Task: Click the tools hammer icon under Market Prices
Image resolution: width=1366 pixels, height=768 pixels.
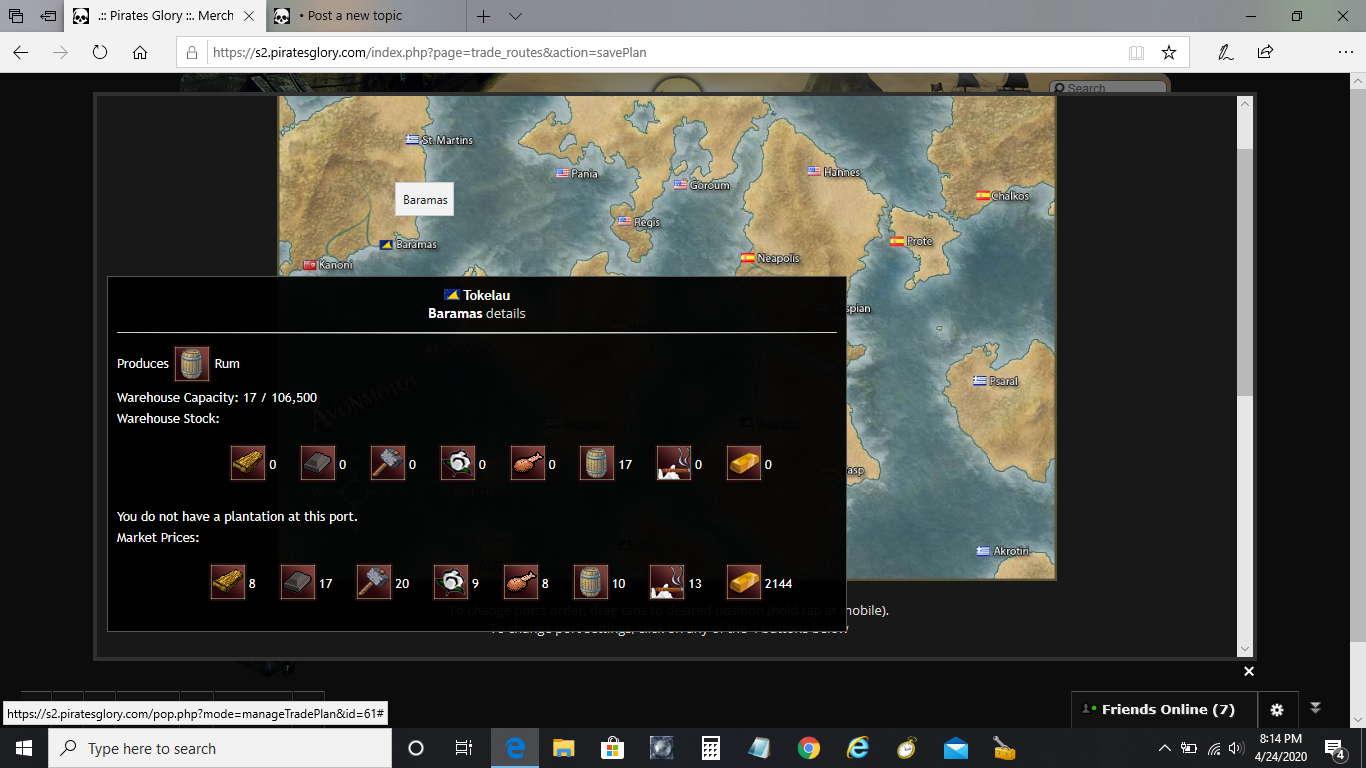Action: click(374, 582)
